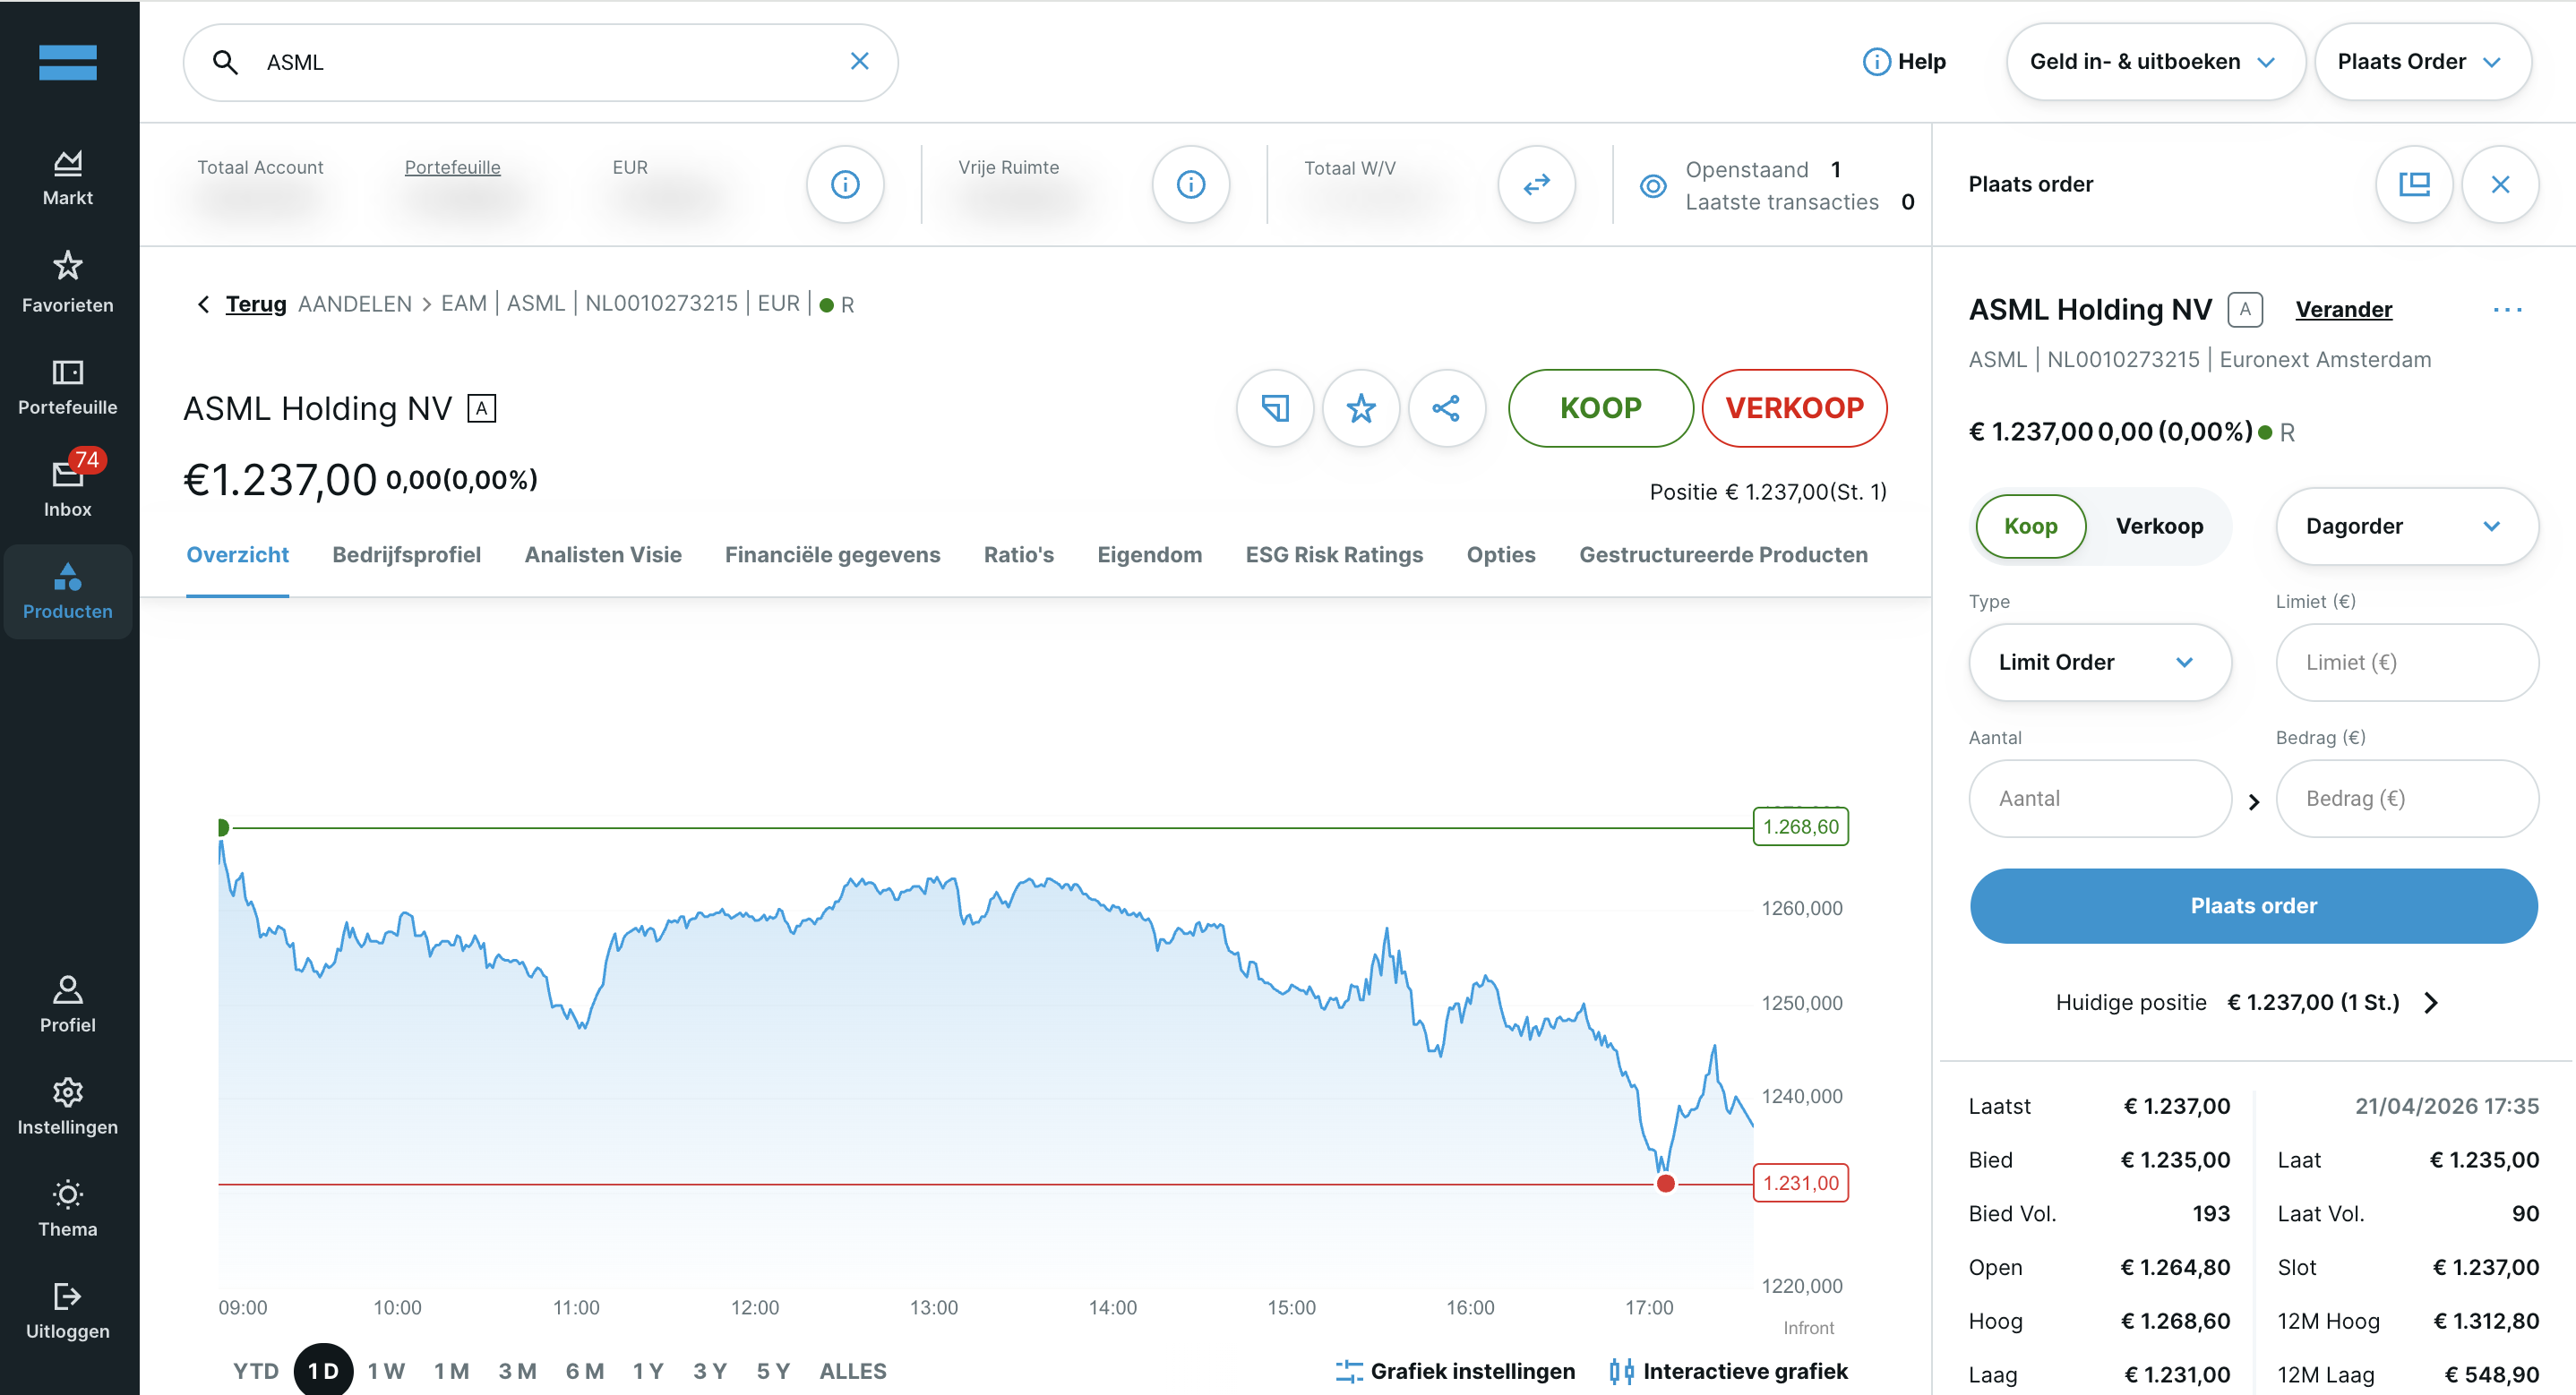This screenshot has width=2576, height=1395.
Task: Switch order side to Verkoop
Action: point(2159,526)
